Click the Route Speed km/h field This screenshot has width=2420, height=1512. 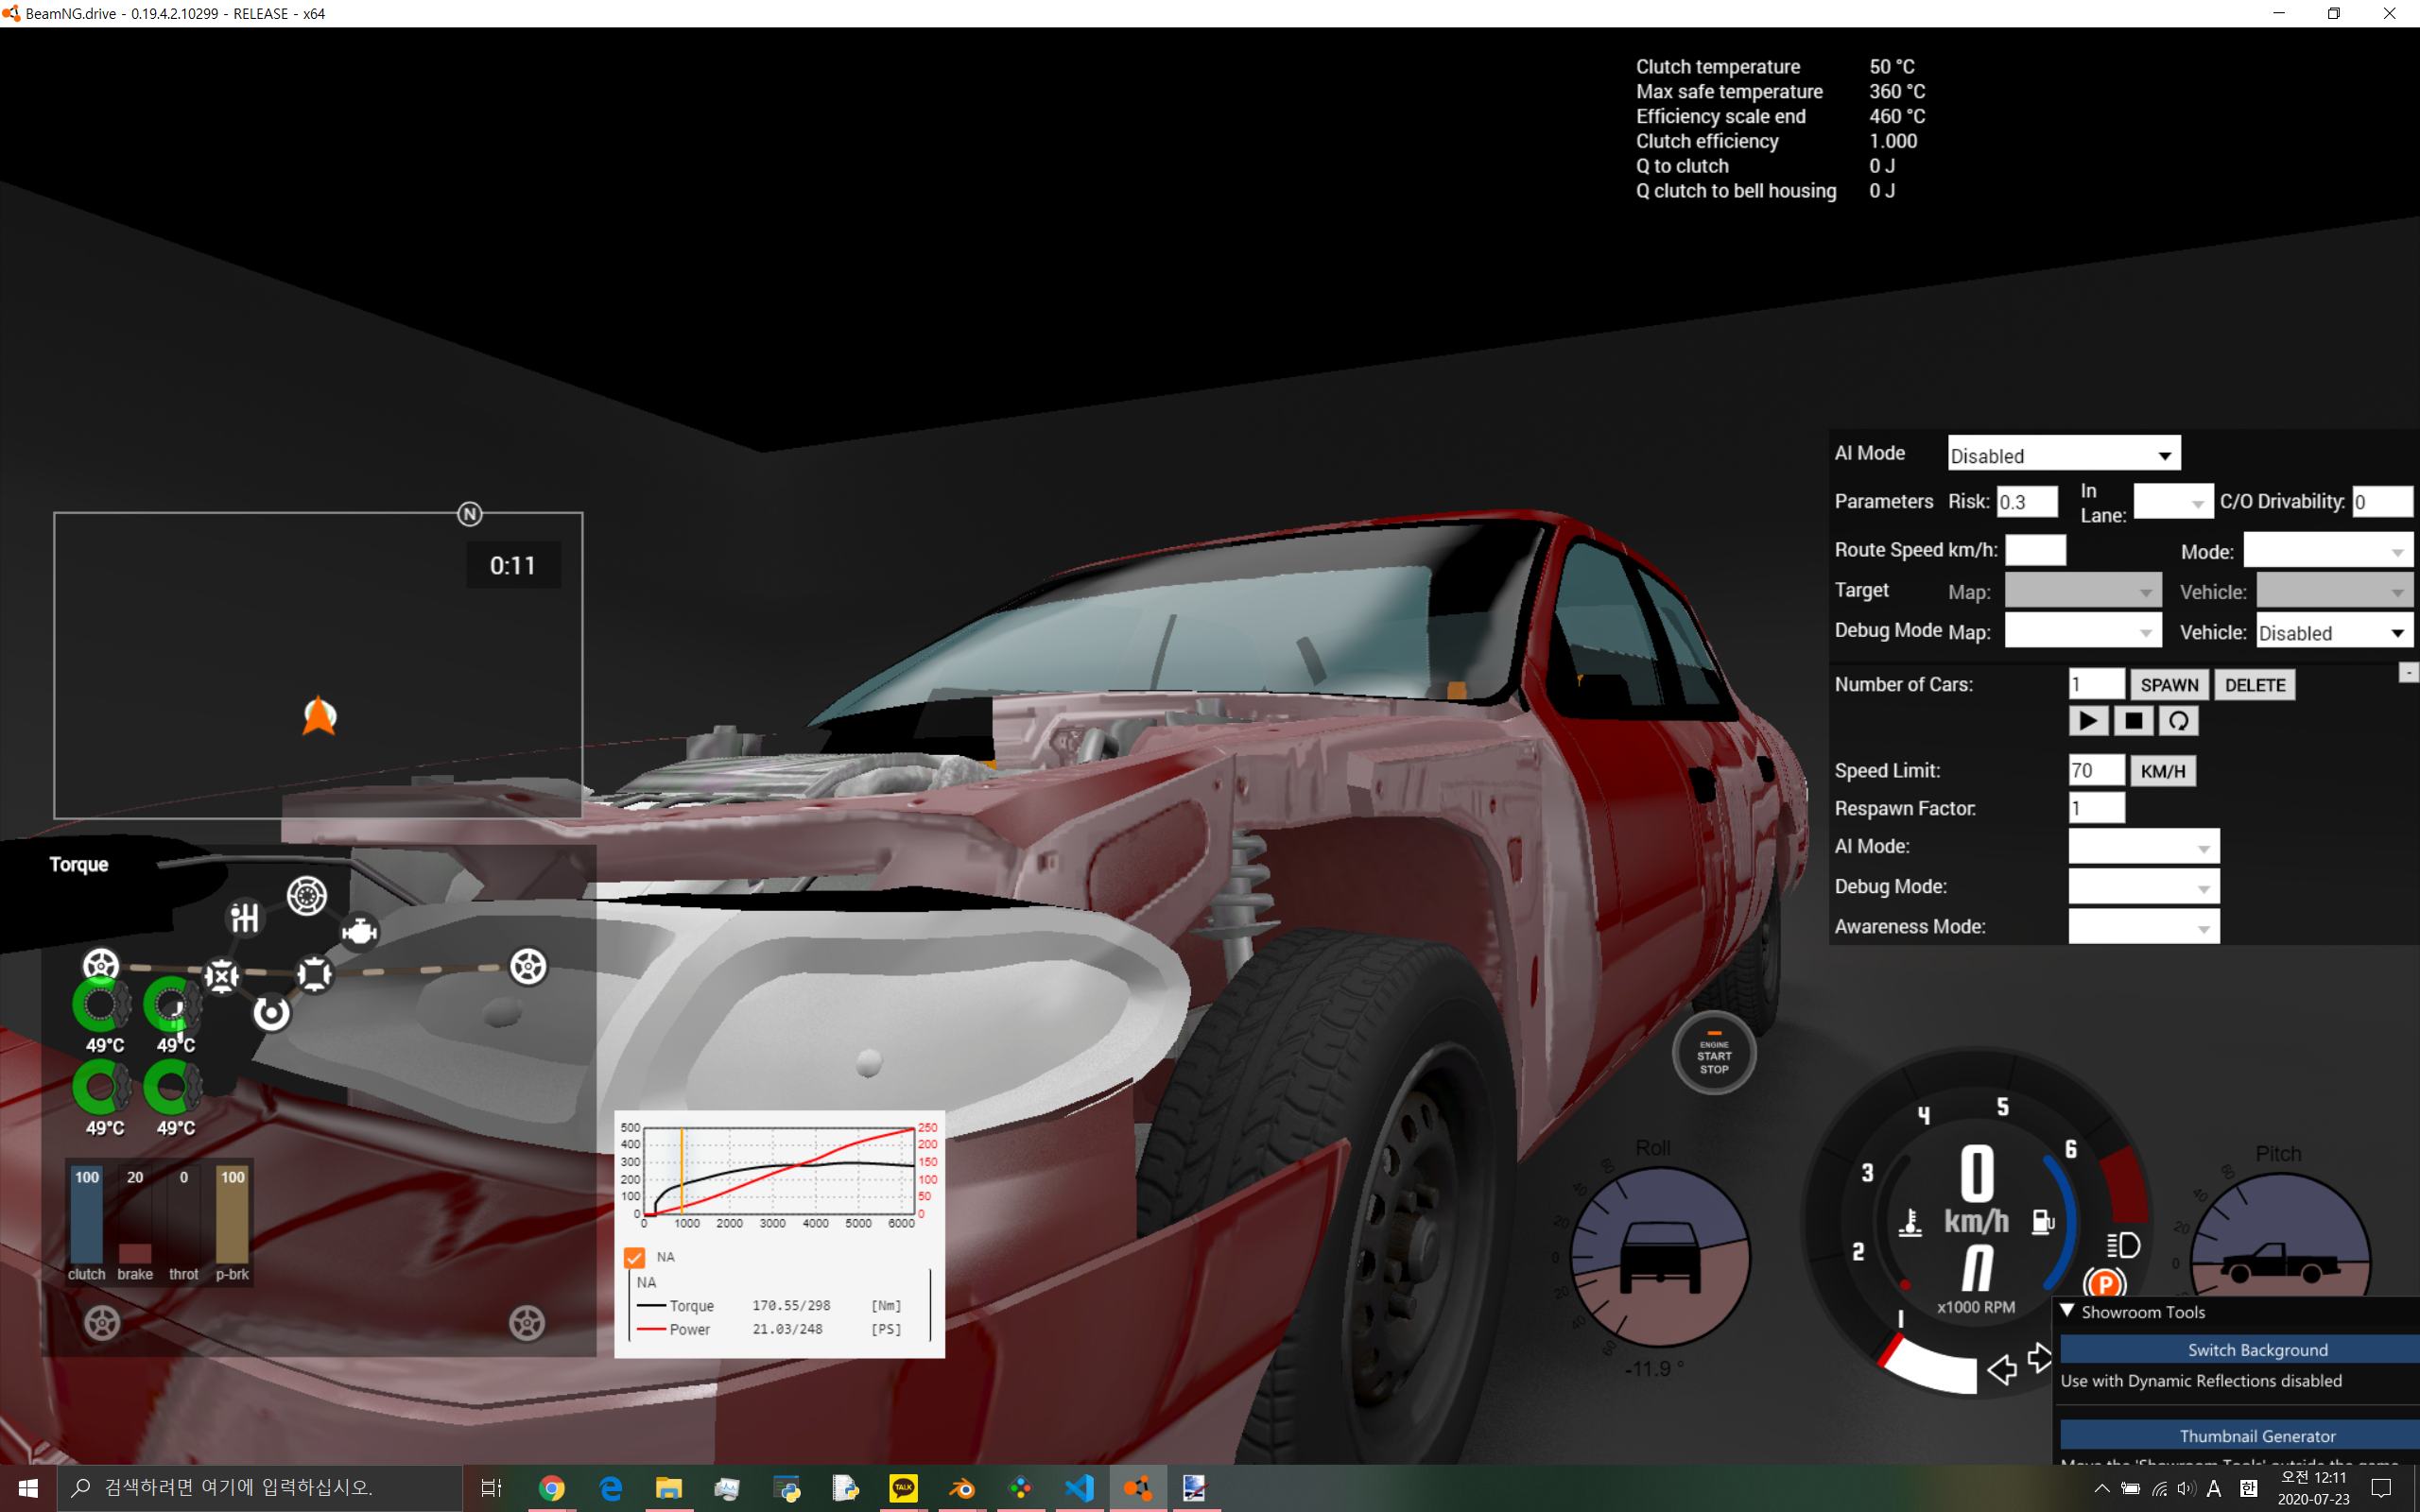point(2035,550)
